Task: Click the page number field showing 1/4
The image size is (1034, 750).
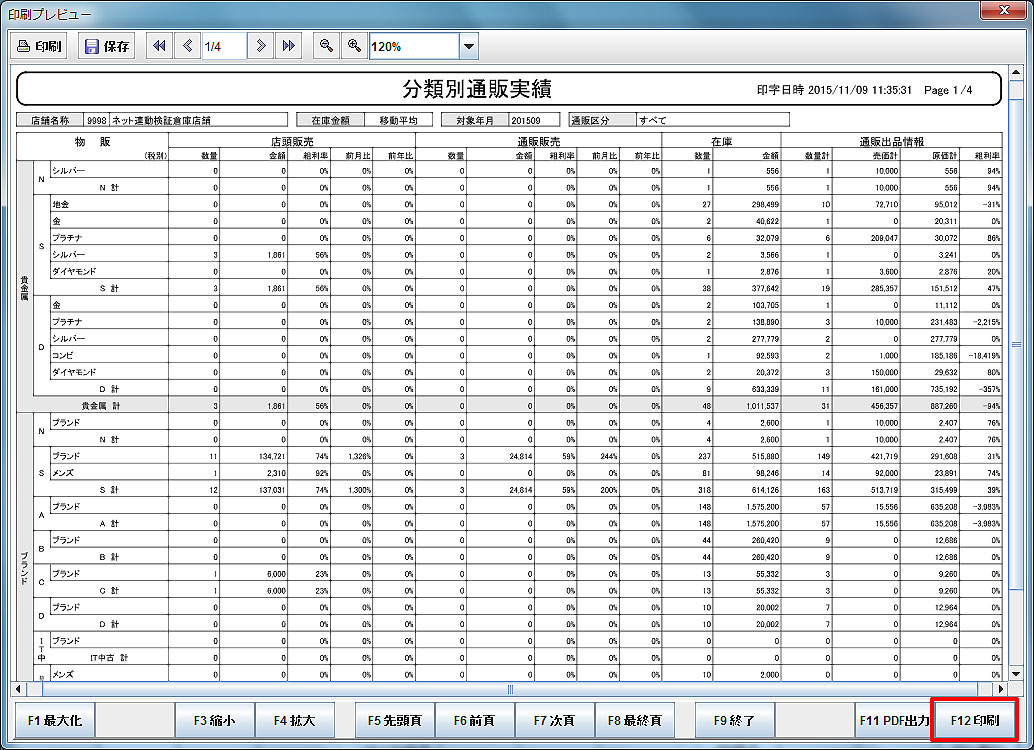Action: pos(224,46)
